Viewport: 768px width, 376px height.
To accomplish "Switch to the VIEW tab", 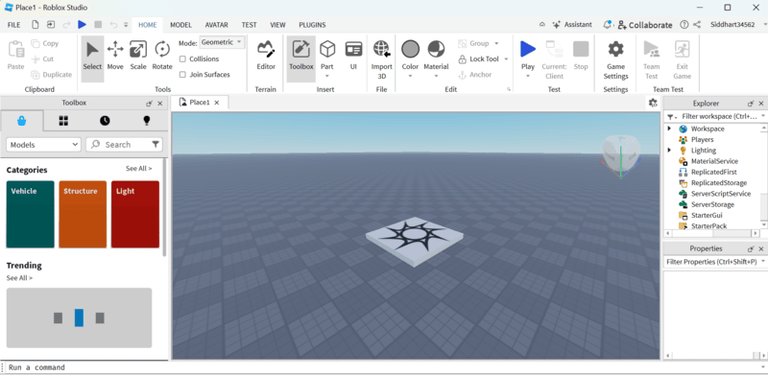I will tap(278, 24).
